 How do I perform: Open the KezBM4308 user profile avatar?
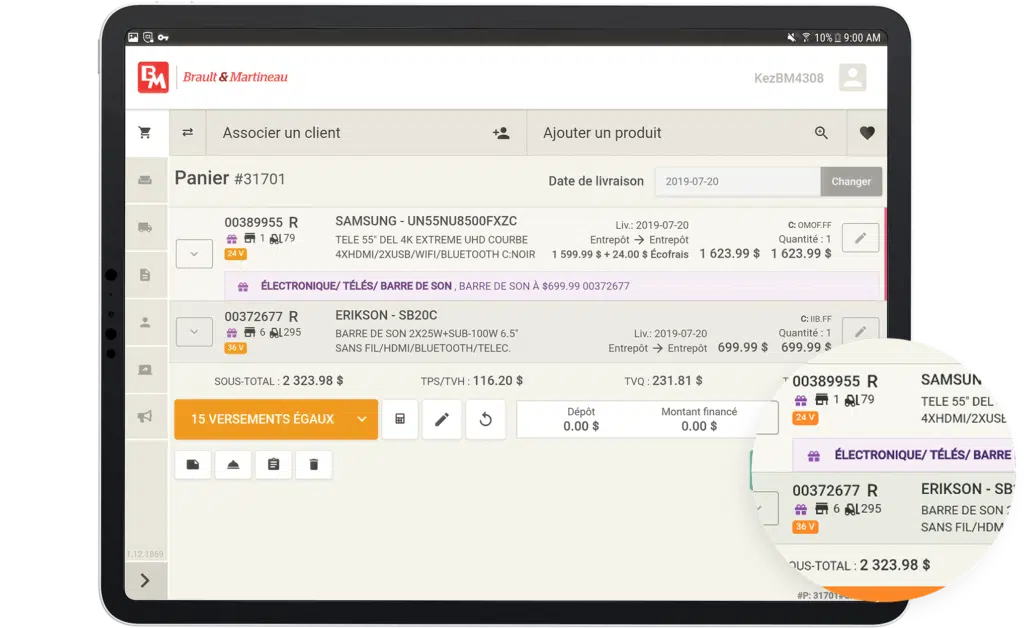coord(852,78)
